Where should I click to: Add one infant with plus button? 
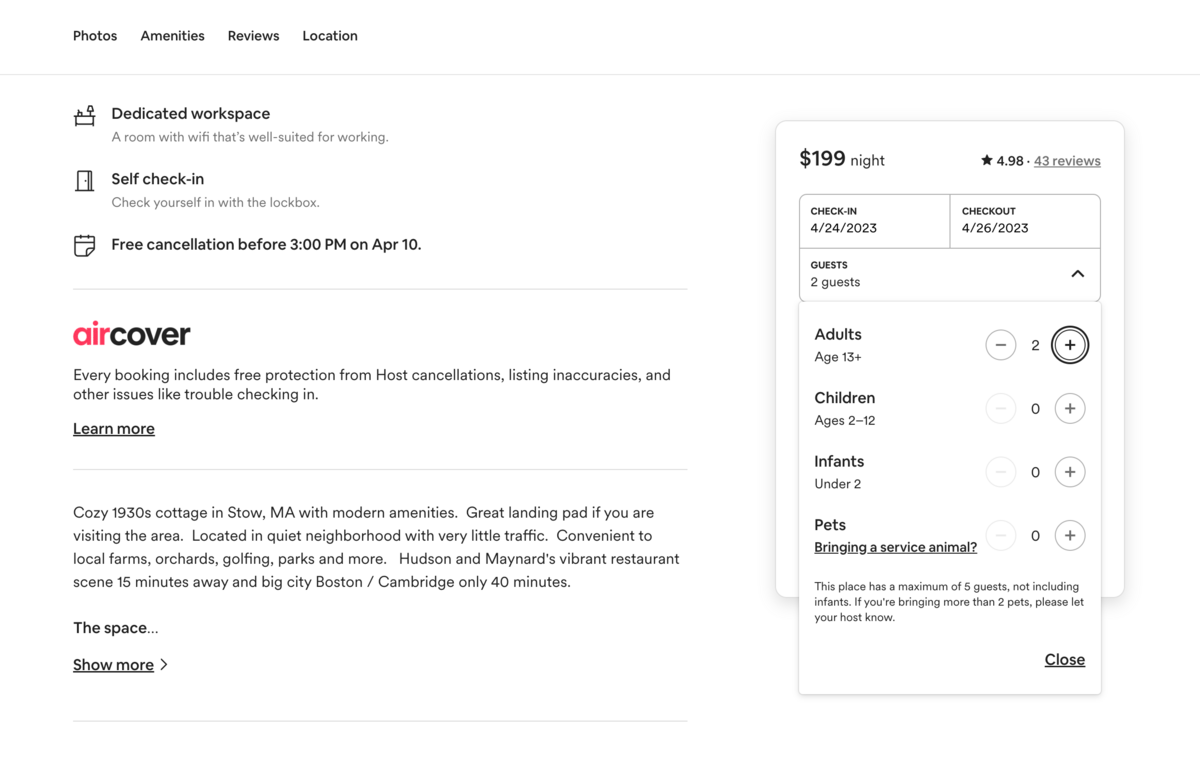point(1069,472)
